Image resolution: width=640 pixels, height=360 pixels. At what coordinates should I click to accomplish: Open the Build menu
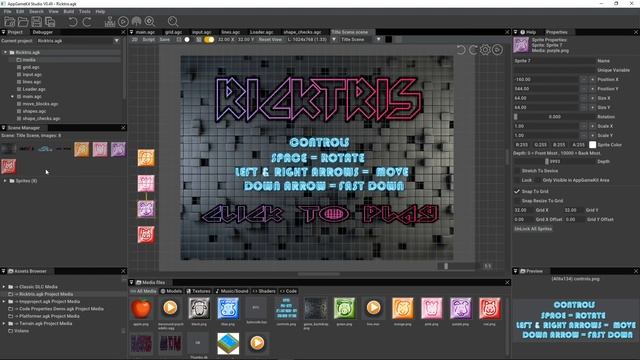click(x=69, y=12)
